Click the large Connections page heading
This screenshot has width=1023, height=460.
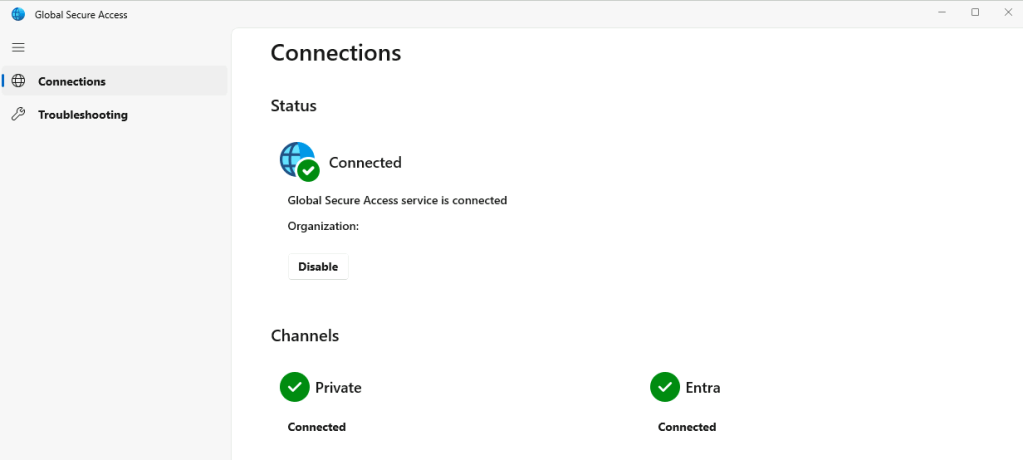[x=336, y=53]
